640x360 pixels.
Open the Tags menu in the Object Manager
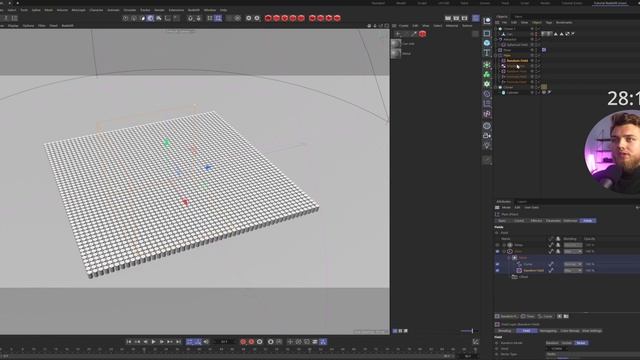[549, 22]
